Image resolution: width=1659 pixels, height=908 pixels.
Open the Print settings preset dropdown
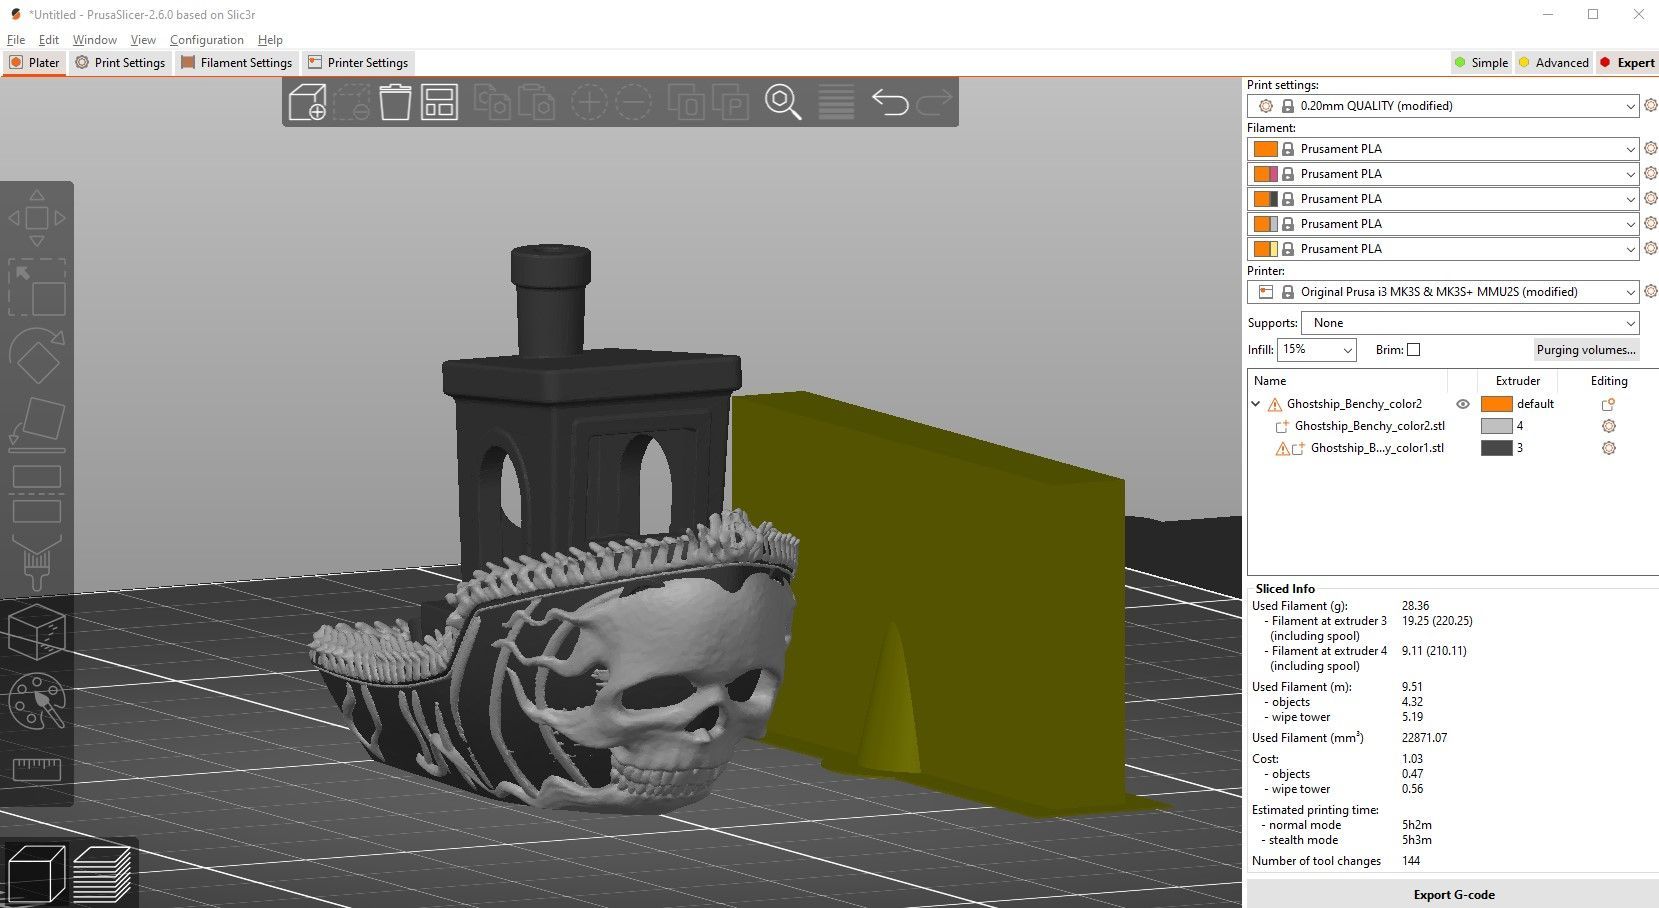[1443, 106]
